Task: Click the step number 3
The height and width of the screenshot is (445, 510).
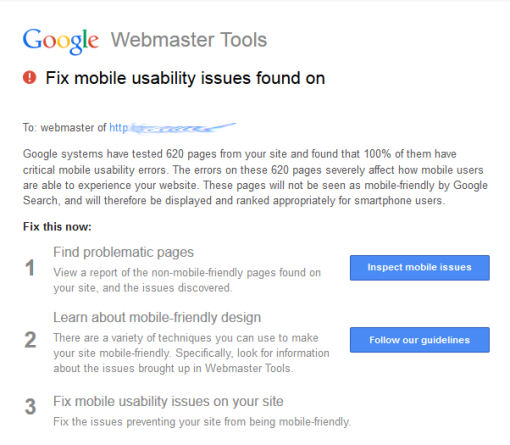Action: 30,407
